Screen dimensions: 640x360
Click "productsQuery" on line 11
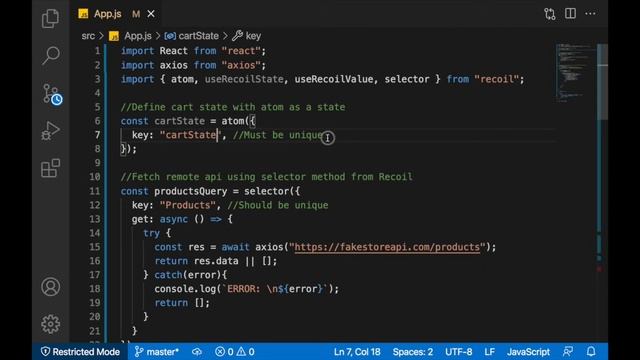point(191,191)
